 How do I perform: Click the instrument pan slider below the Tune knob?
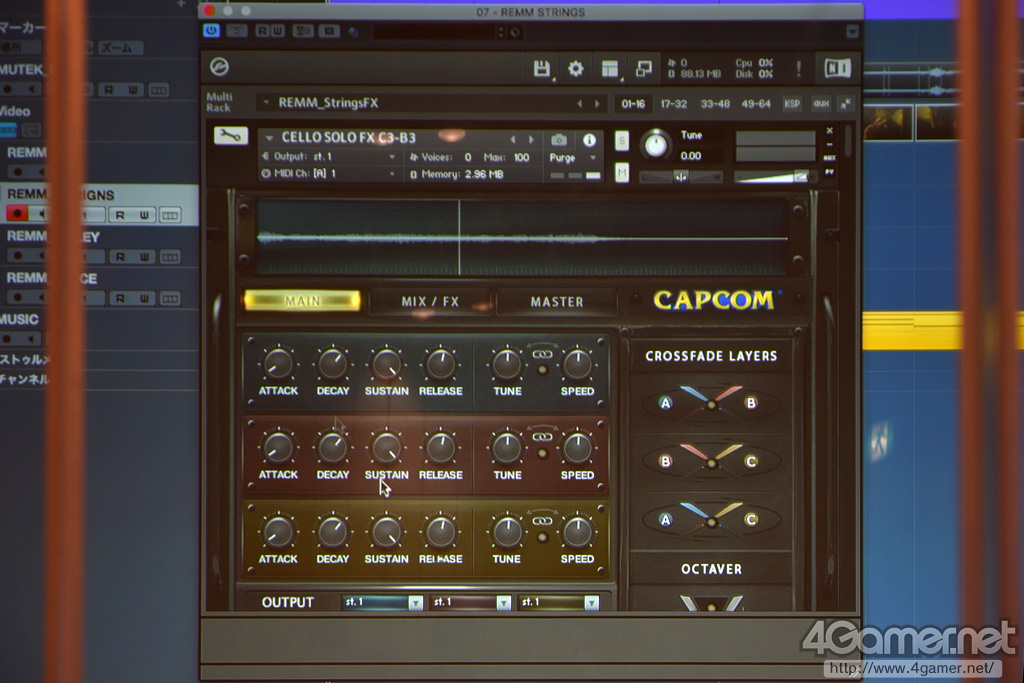pos(680,177)
